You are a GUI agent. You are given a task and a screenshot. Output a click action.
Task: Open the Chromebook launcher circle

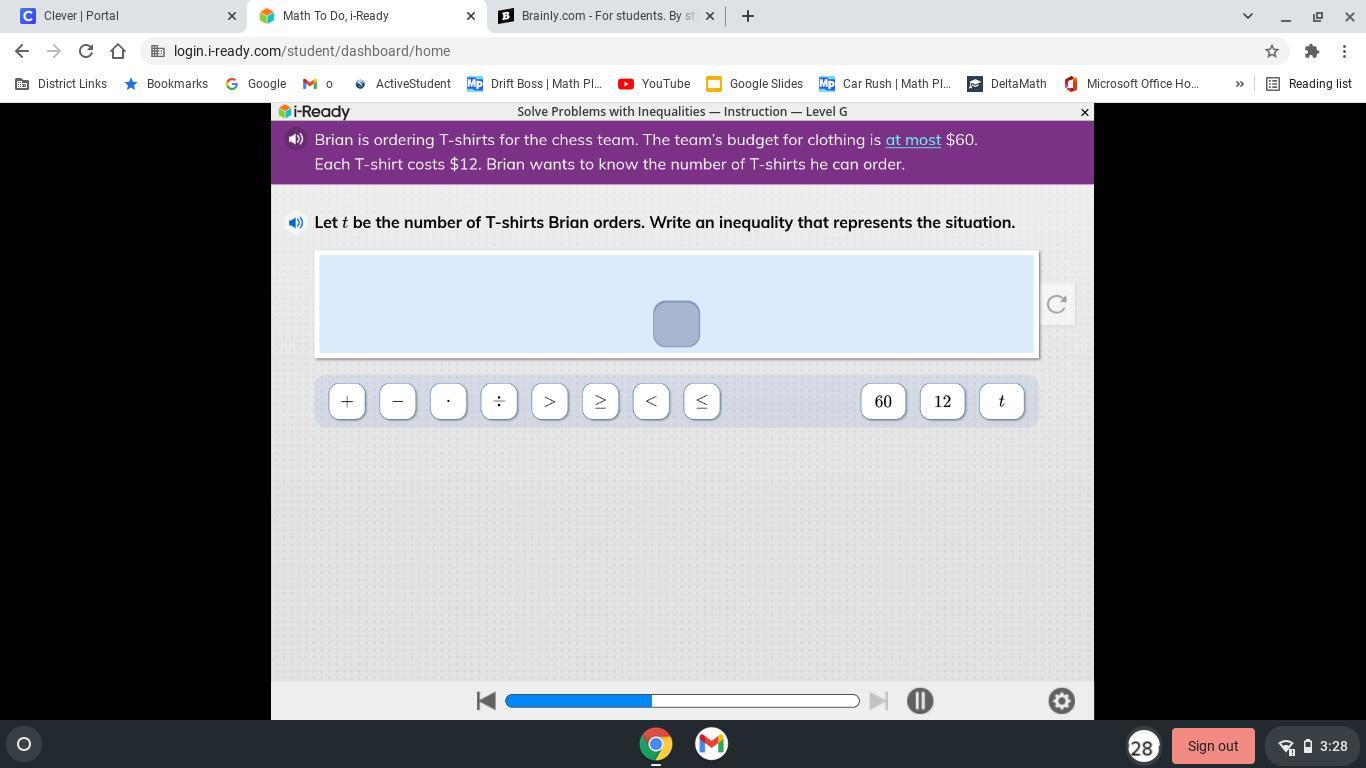pos(24,744)
